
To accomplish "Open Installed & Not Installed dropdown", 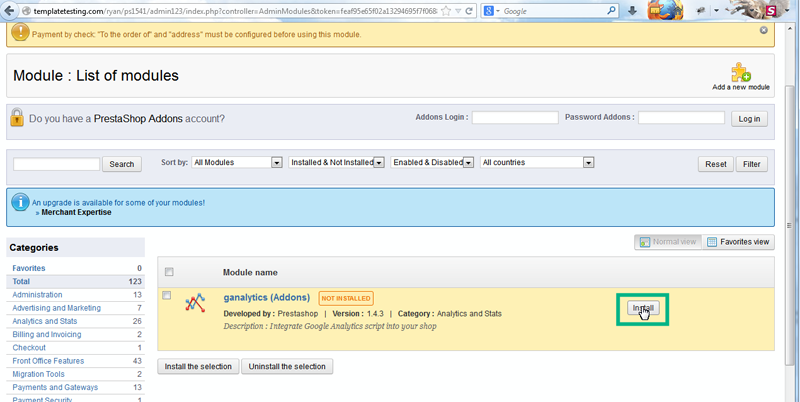I will point(336,162).
